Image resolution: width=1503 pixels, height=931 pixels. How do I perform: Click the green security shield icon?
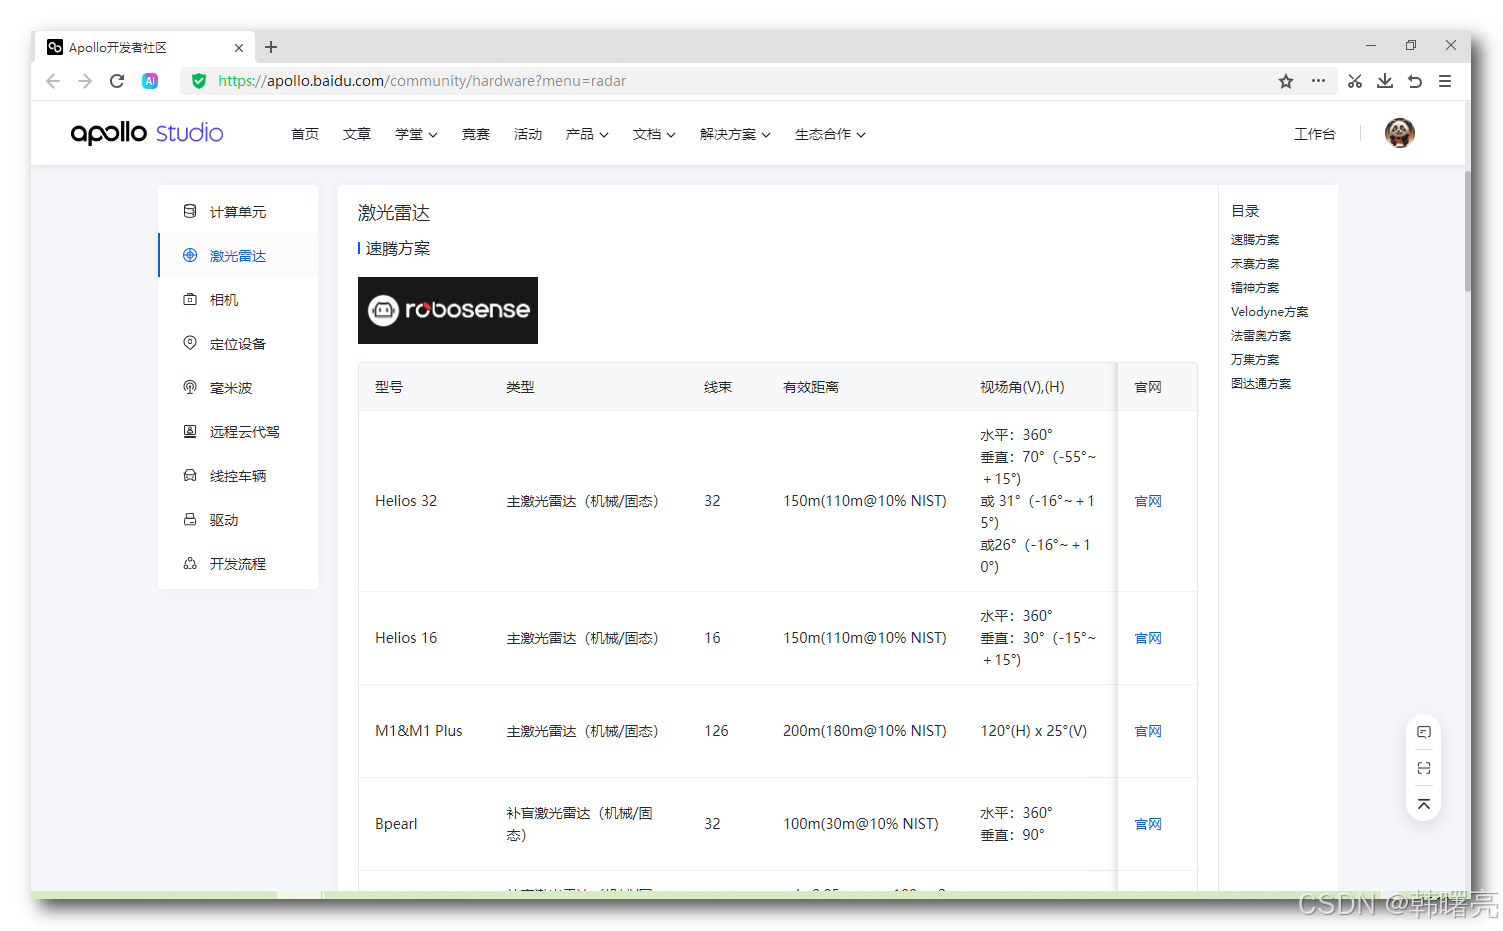(199, 81)
